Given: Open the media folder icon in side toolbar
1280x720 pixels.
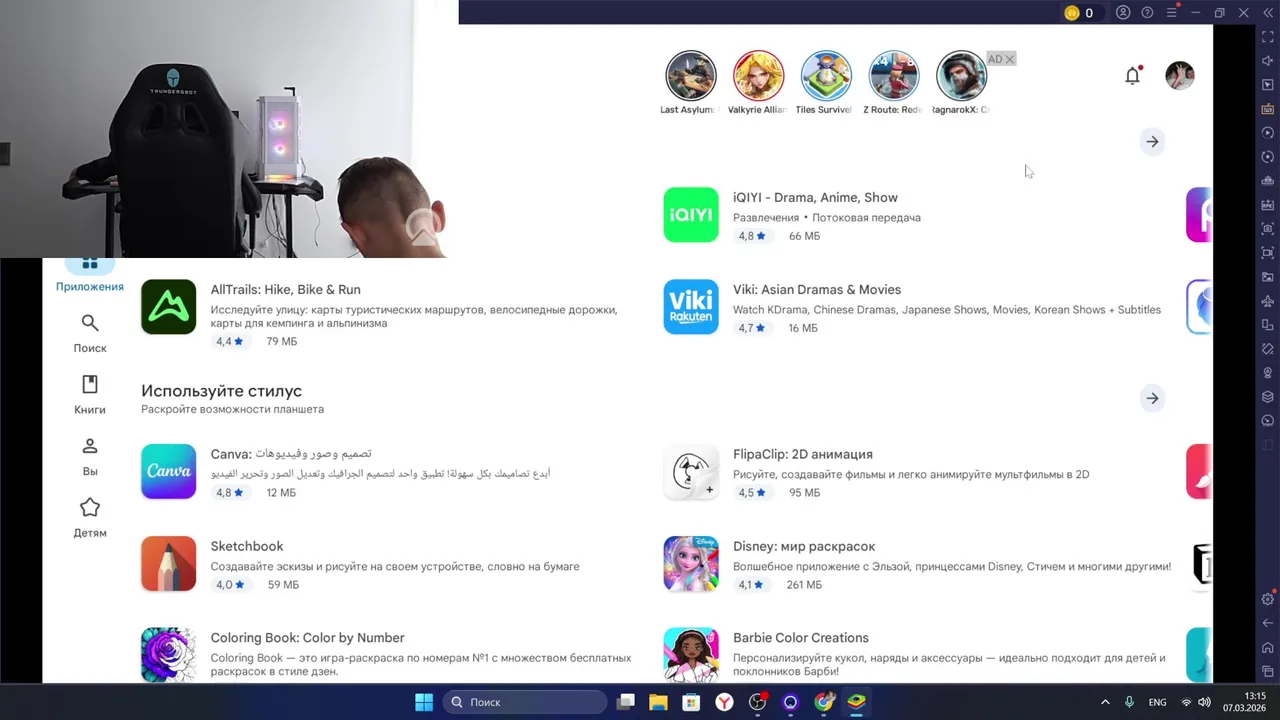Looking at the screenshot, I should 1268,277.
